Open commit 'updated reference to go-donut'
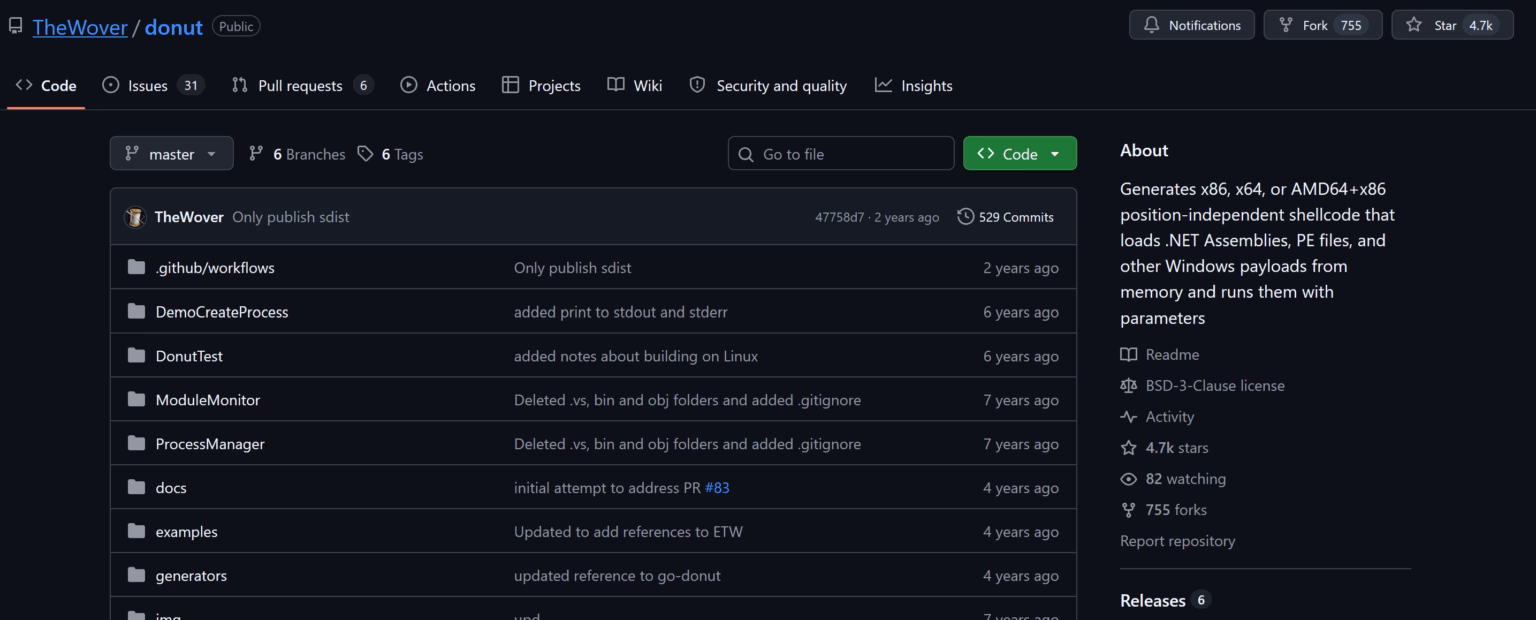The width and height of the screenshot is (1536, 620). coord(617,576)
